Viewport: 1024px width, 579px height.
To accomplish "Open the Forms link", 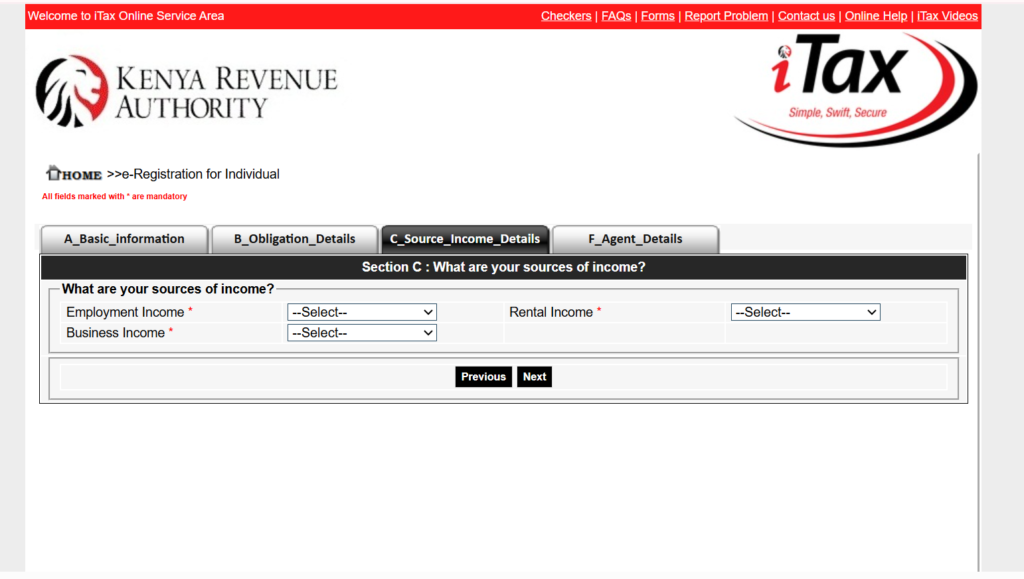I will (657, 15).
